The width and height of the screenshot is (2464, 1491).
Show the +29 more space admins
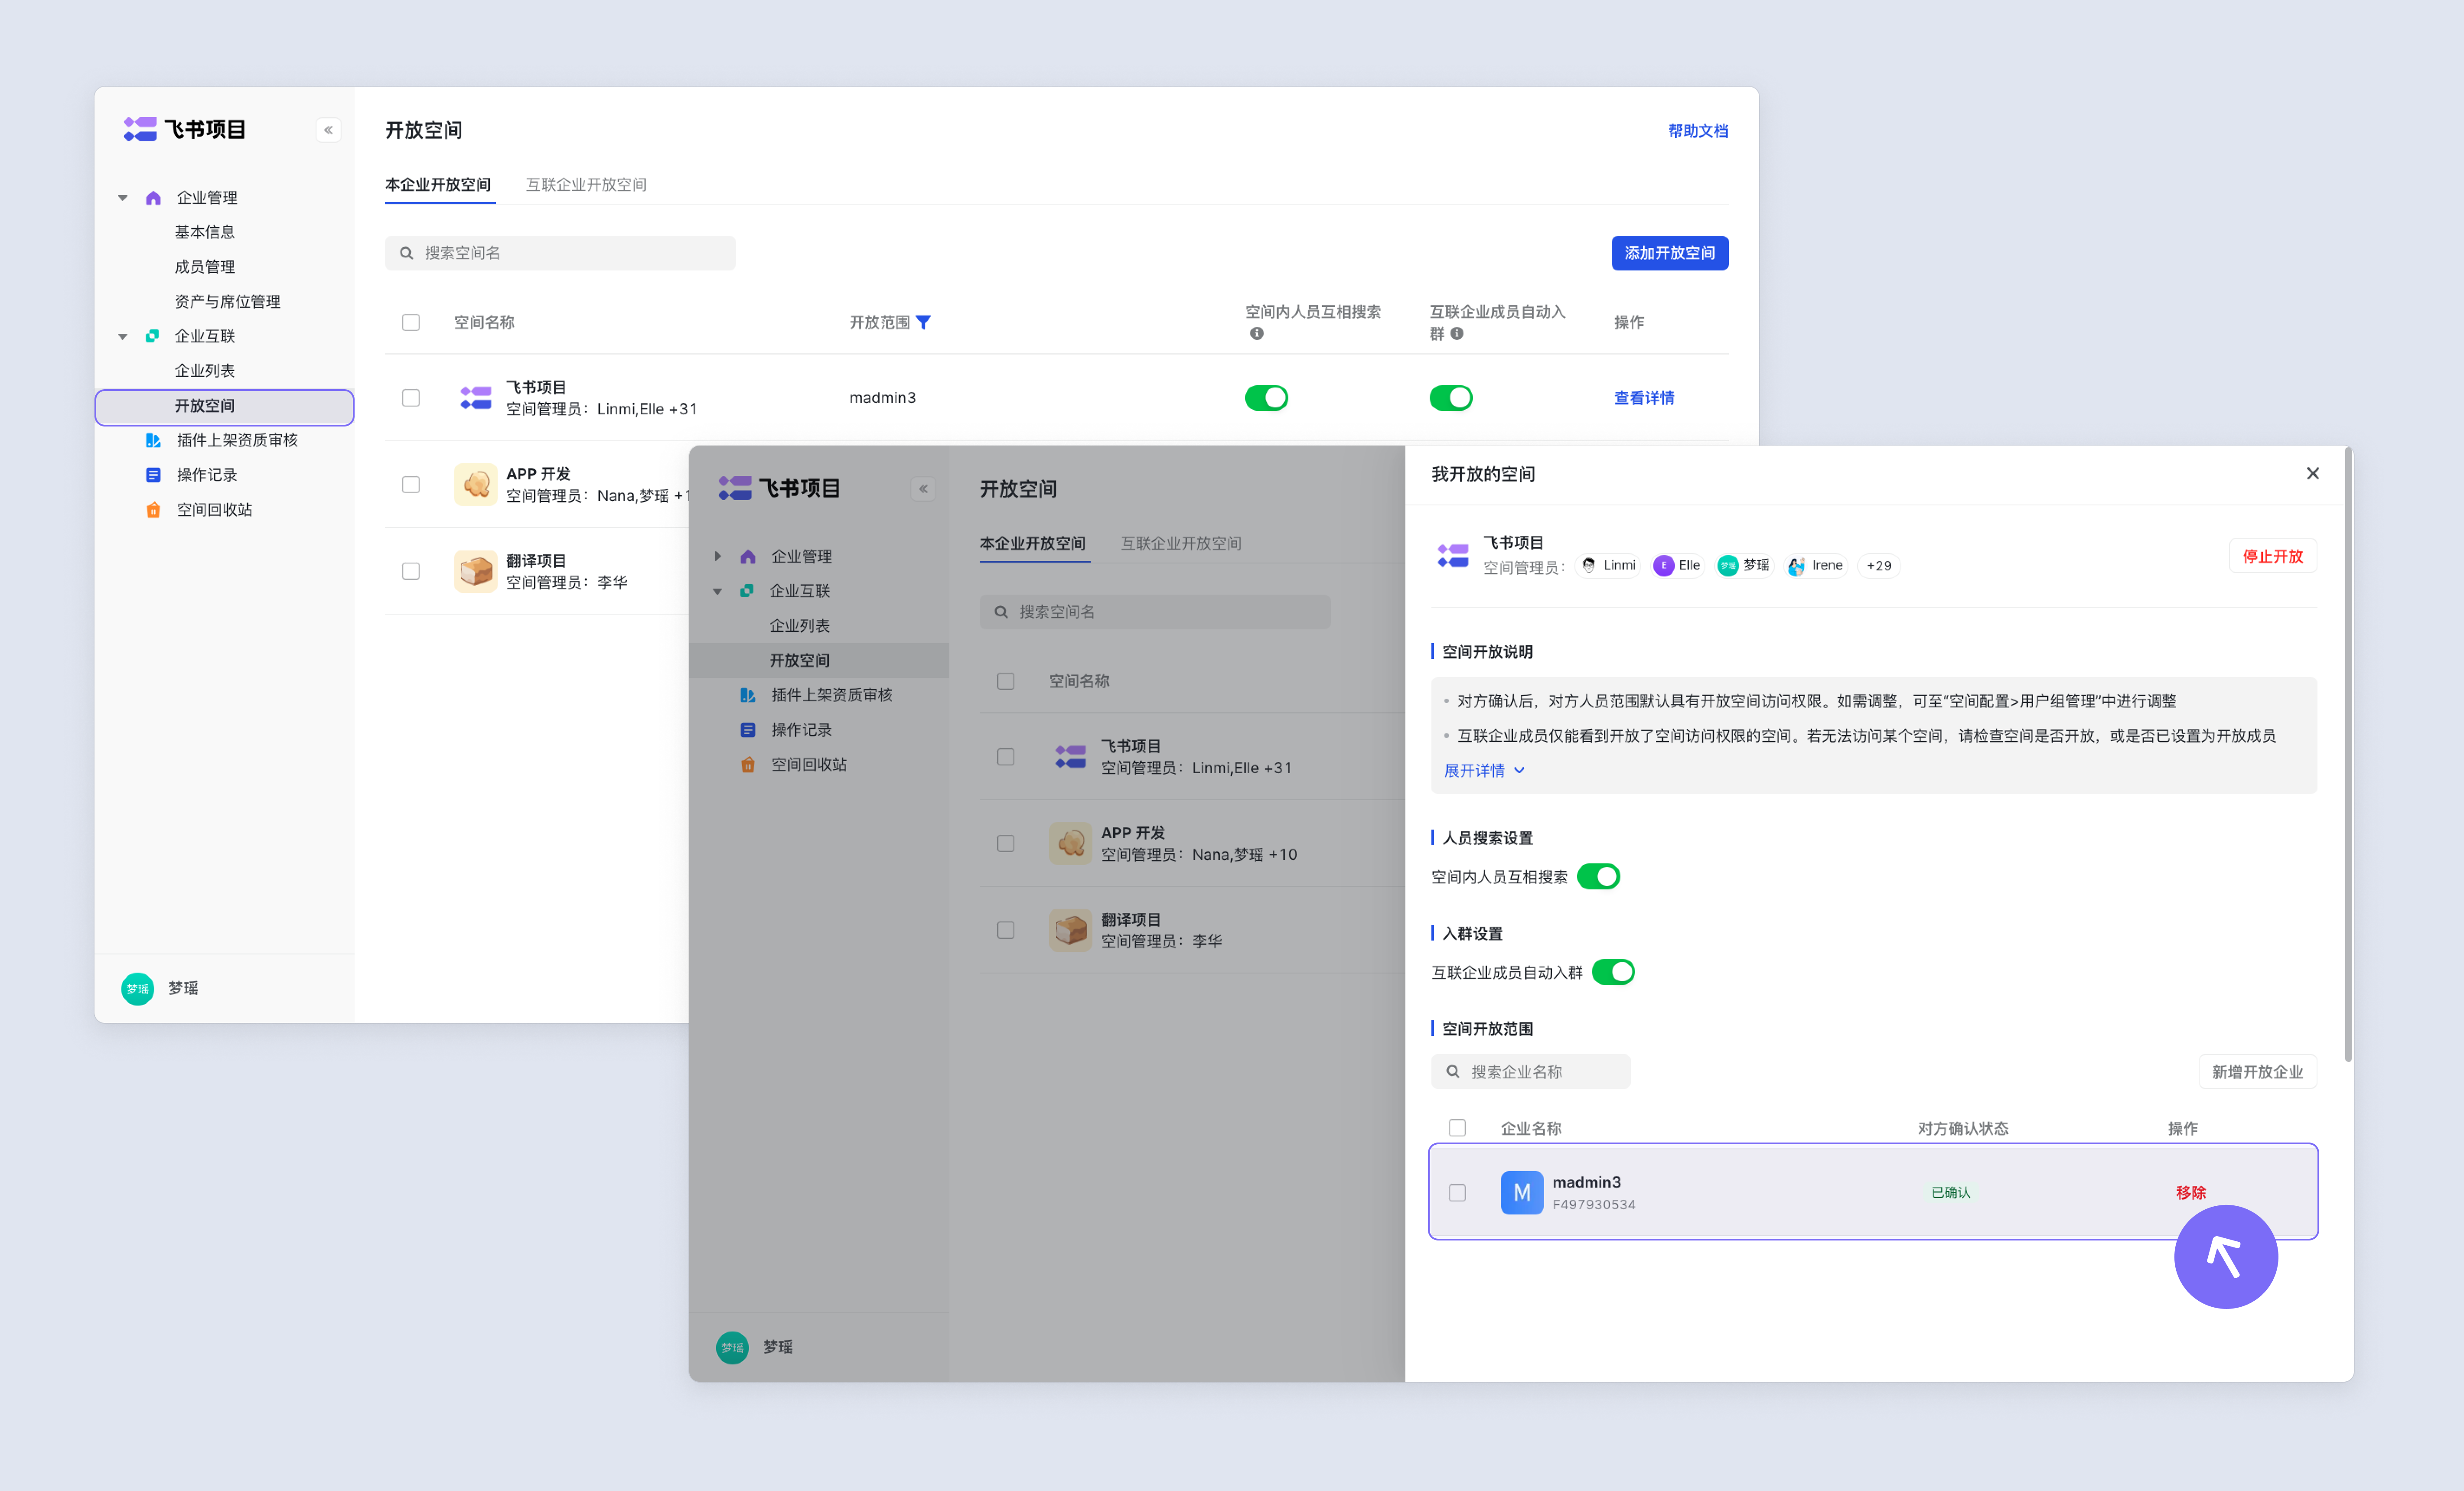click(x=1879, y=566)
